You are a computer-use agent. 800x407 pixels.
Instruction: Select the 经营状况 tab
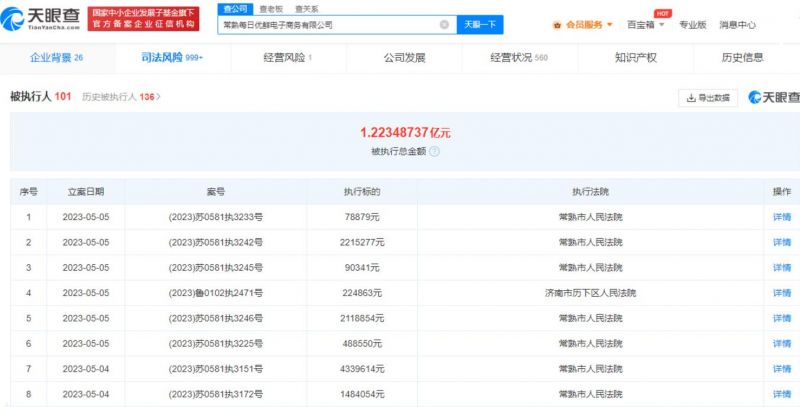[x=519, y=58]
